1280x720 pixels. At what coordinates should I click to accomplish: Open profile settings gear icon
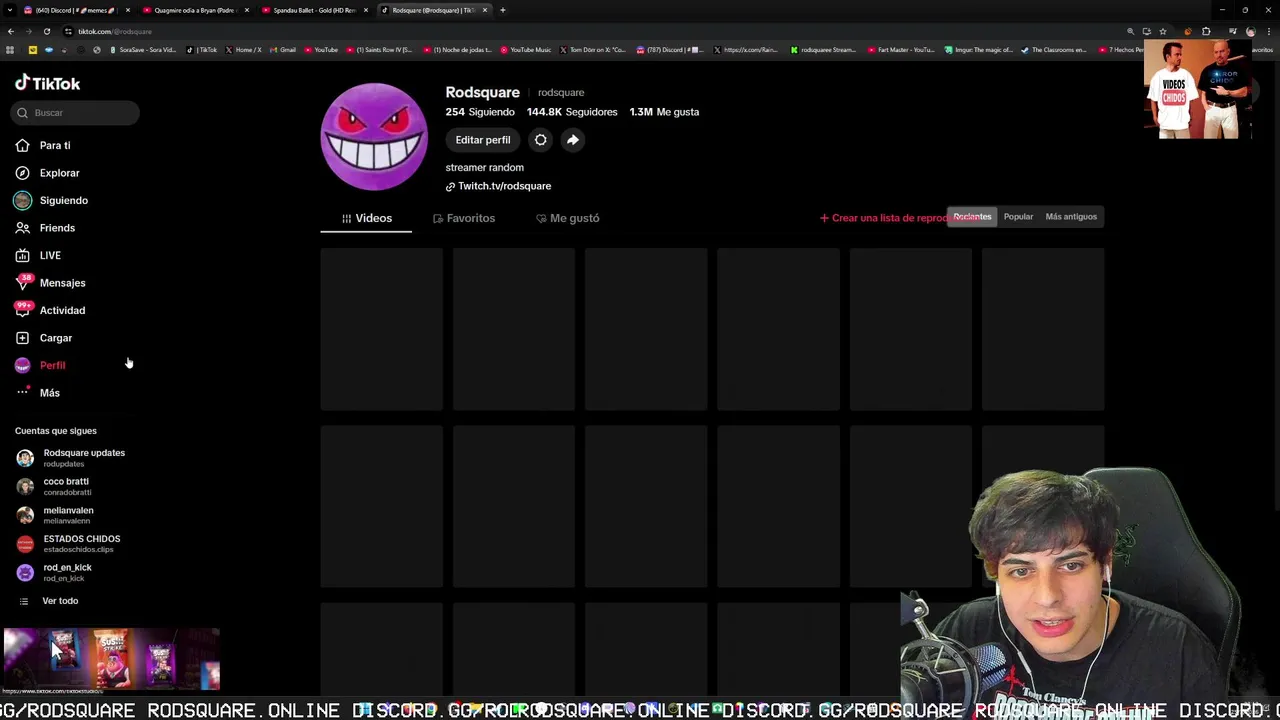pos(540,140)
